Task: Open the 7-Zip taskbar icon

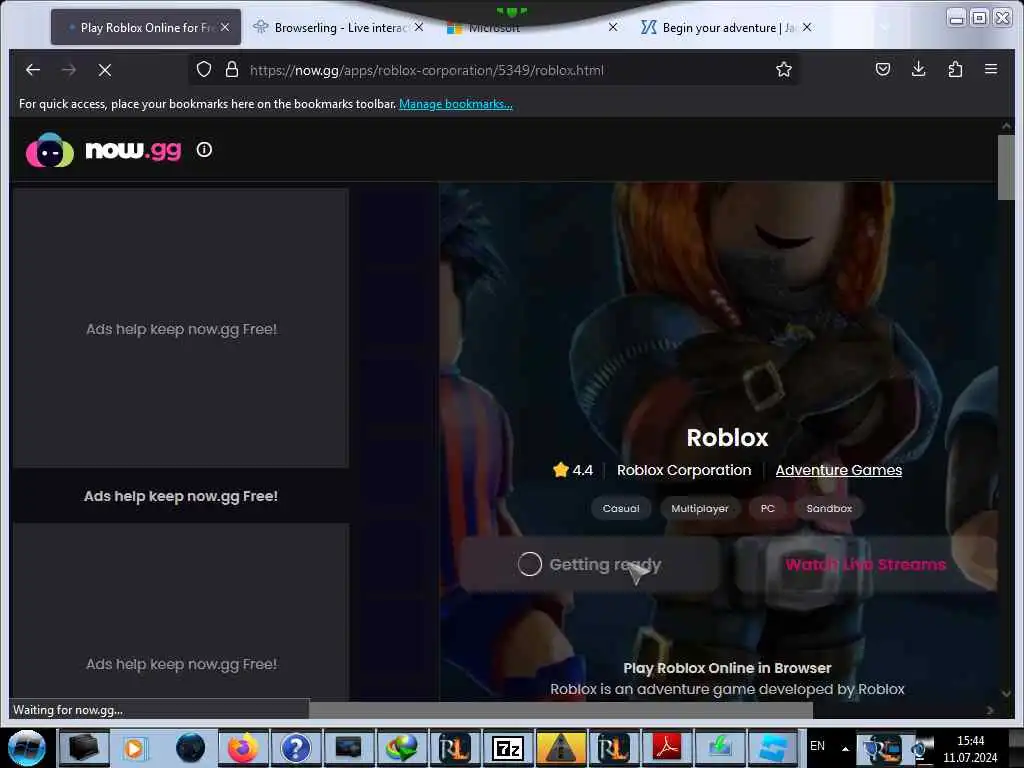Action: (x=507, y=748)
